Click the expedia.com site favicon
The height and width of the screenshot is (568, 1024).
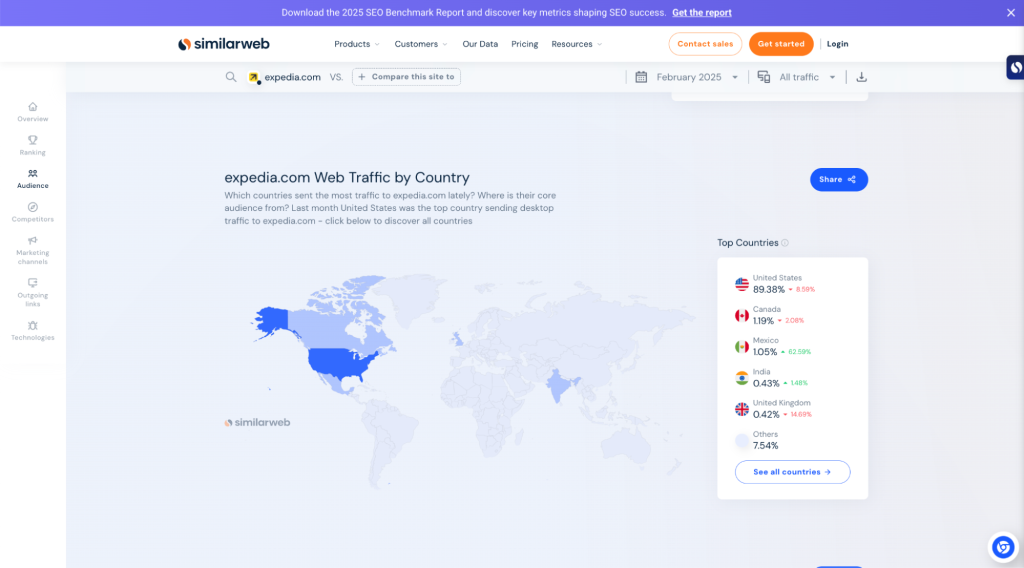coord(254,77)
